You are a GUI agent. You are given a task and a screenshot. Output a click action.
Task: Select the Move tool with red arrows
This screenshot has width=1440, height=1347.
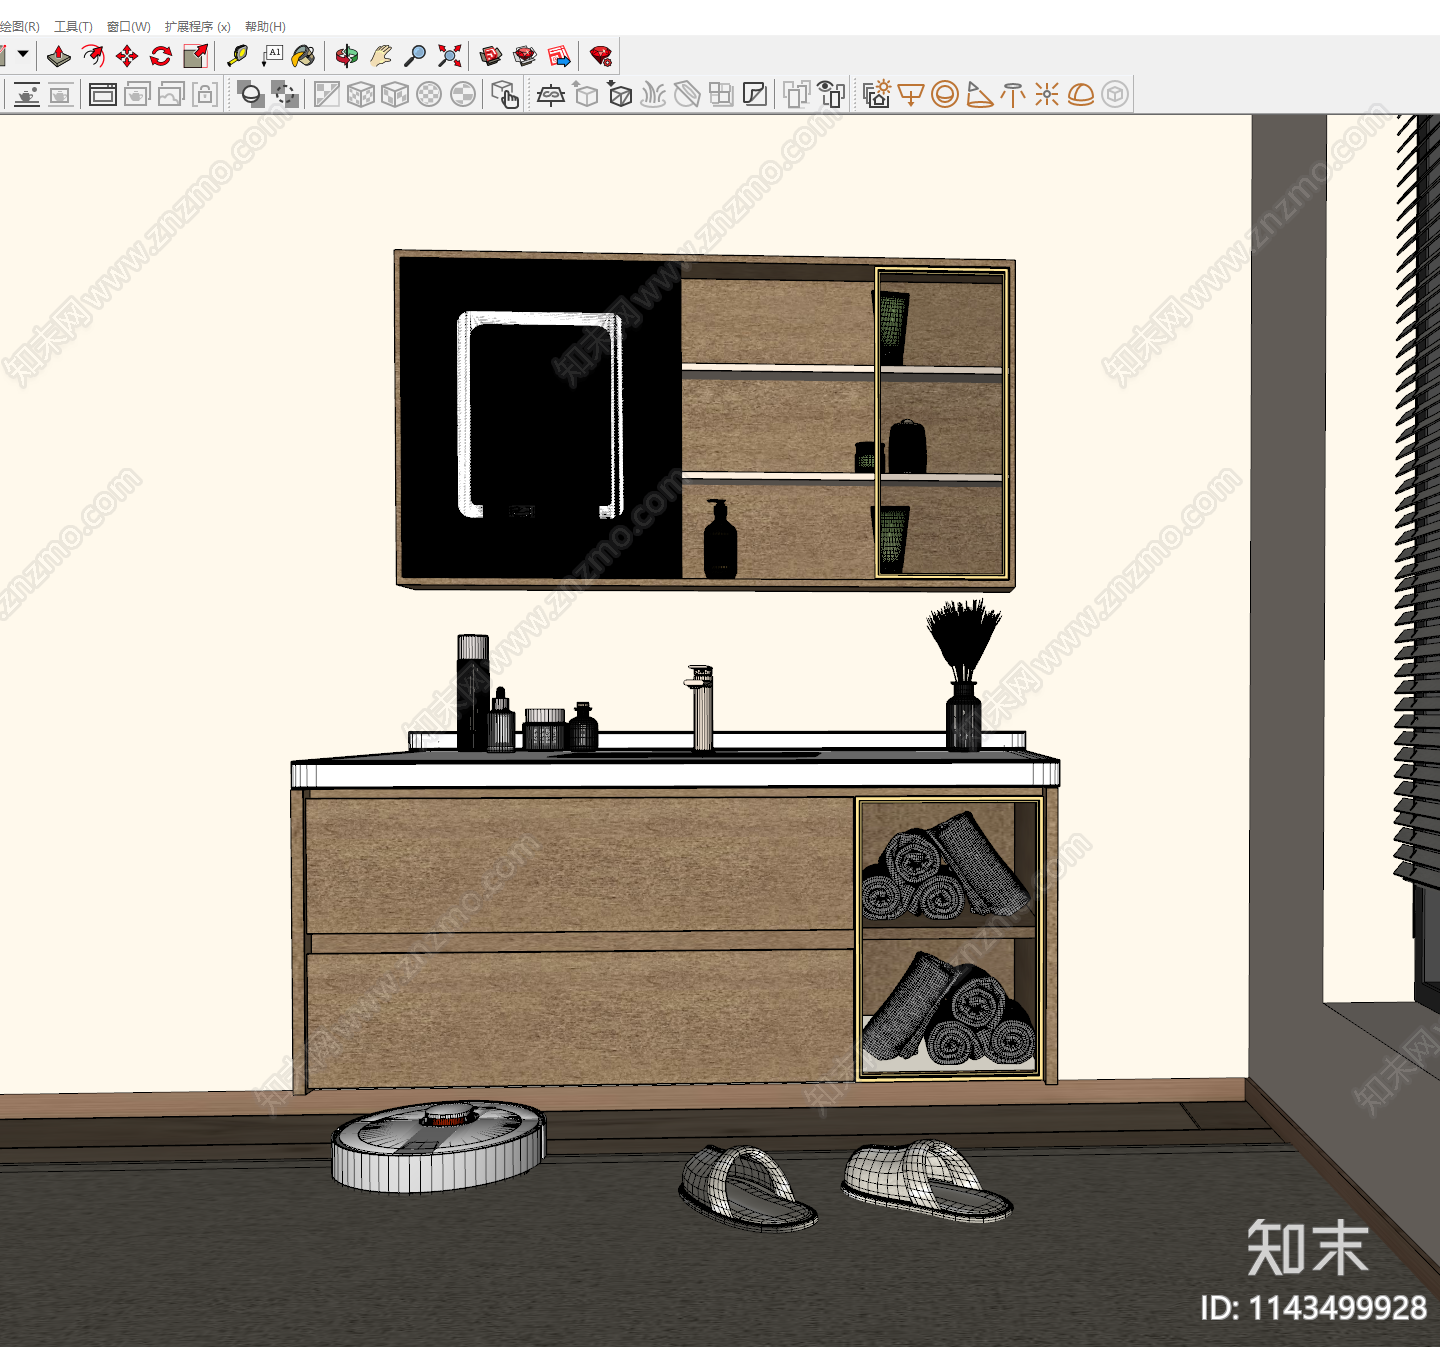pyautogui.click(x=127, y=56)
